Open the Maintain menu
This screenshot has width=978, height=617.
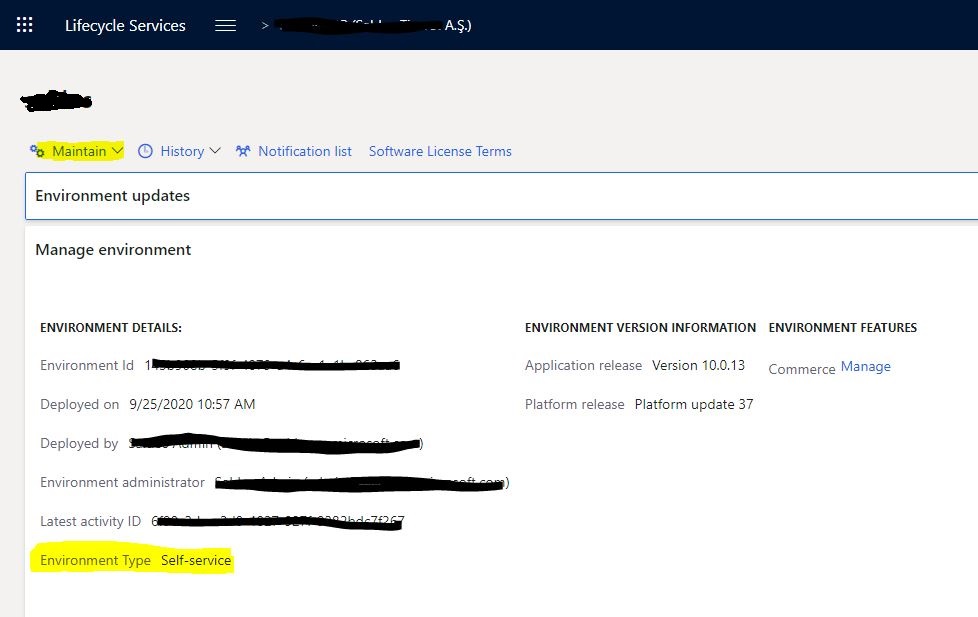tap(77, 151)
